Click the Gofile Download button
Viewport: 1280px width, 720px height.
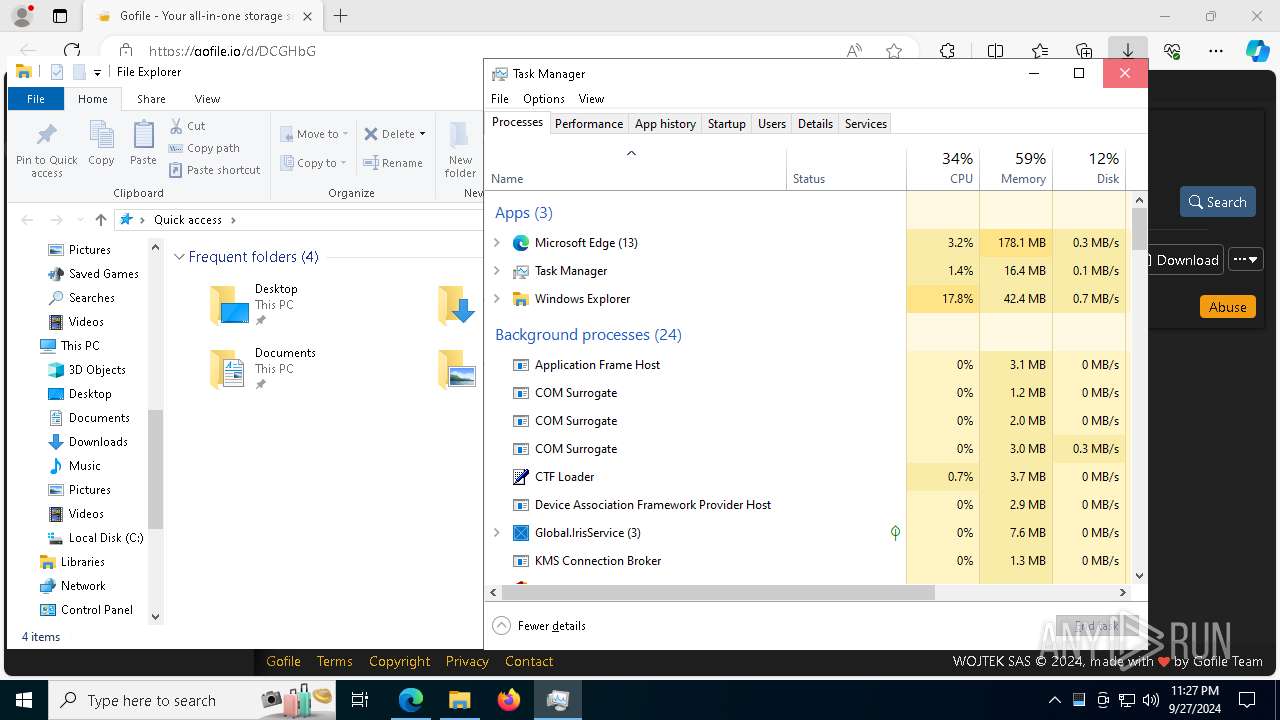[1184, 260]
